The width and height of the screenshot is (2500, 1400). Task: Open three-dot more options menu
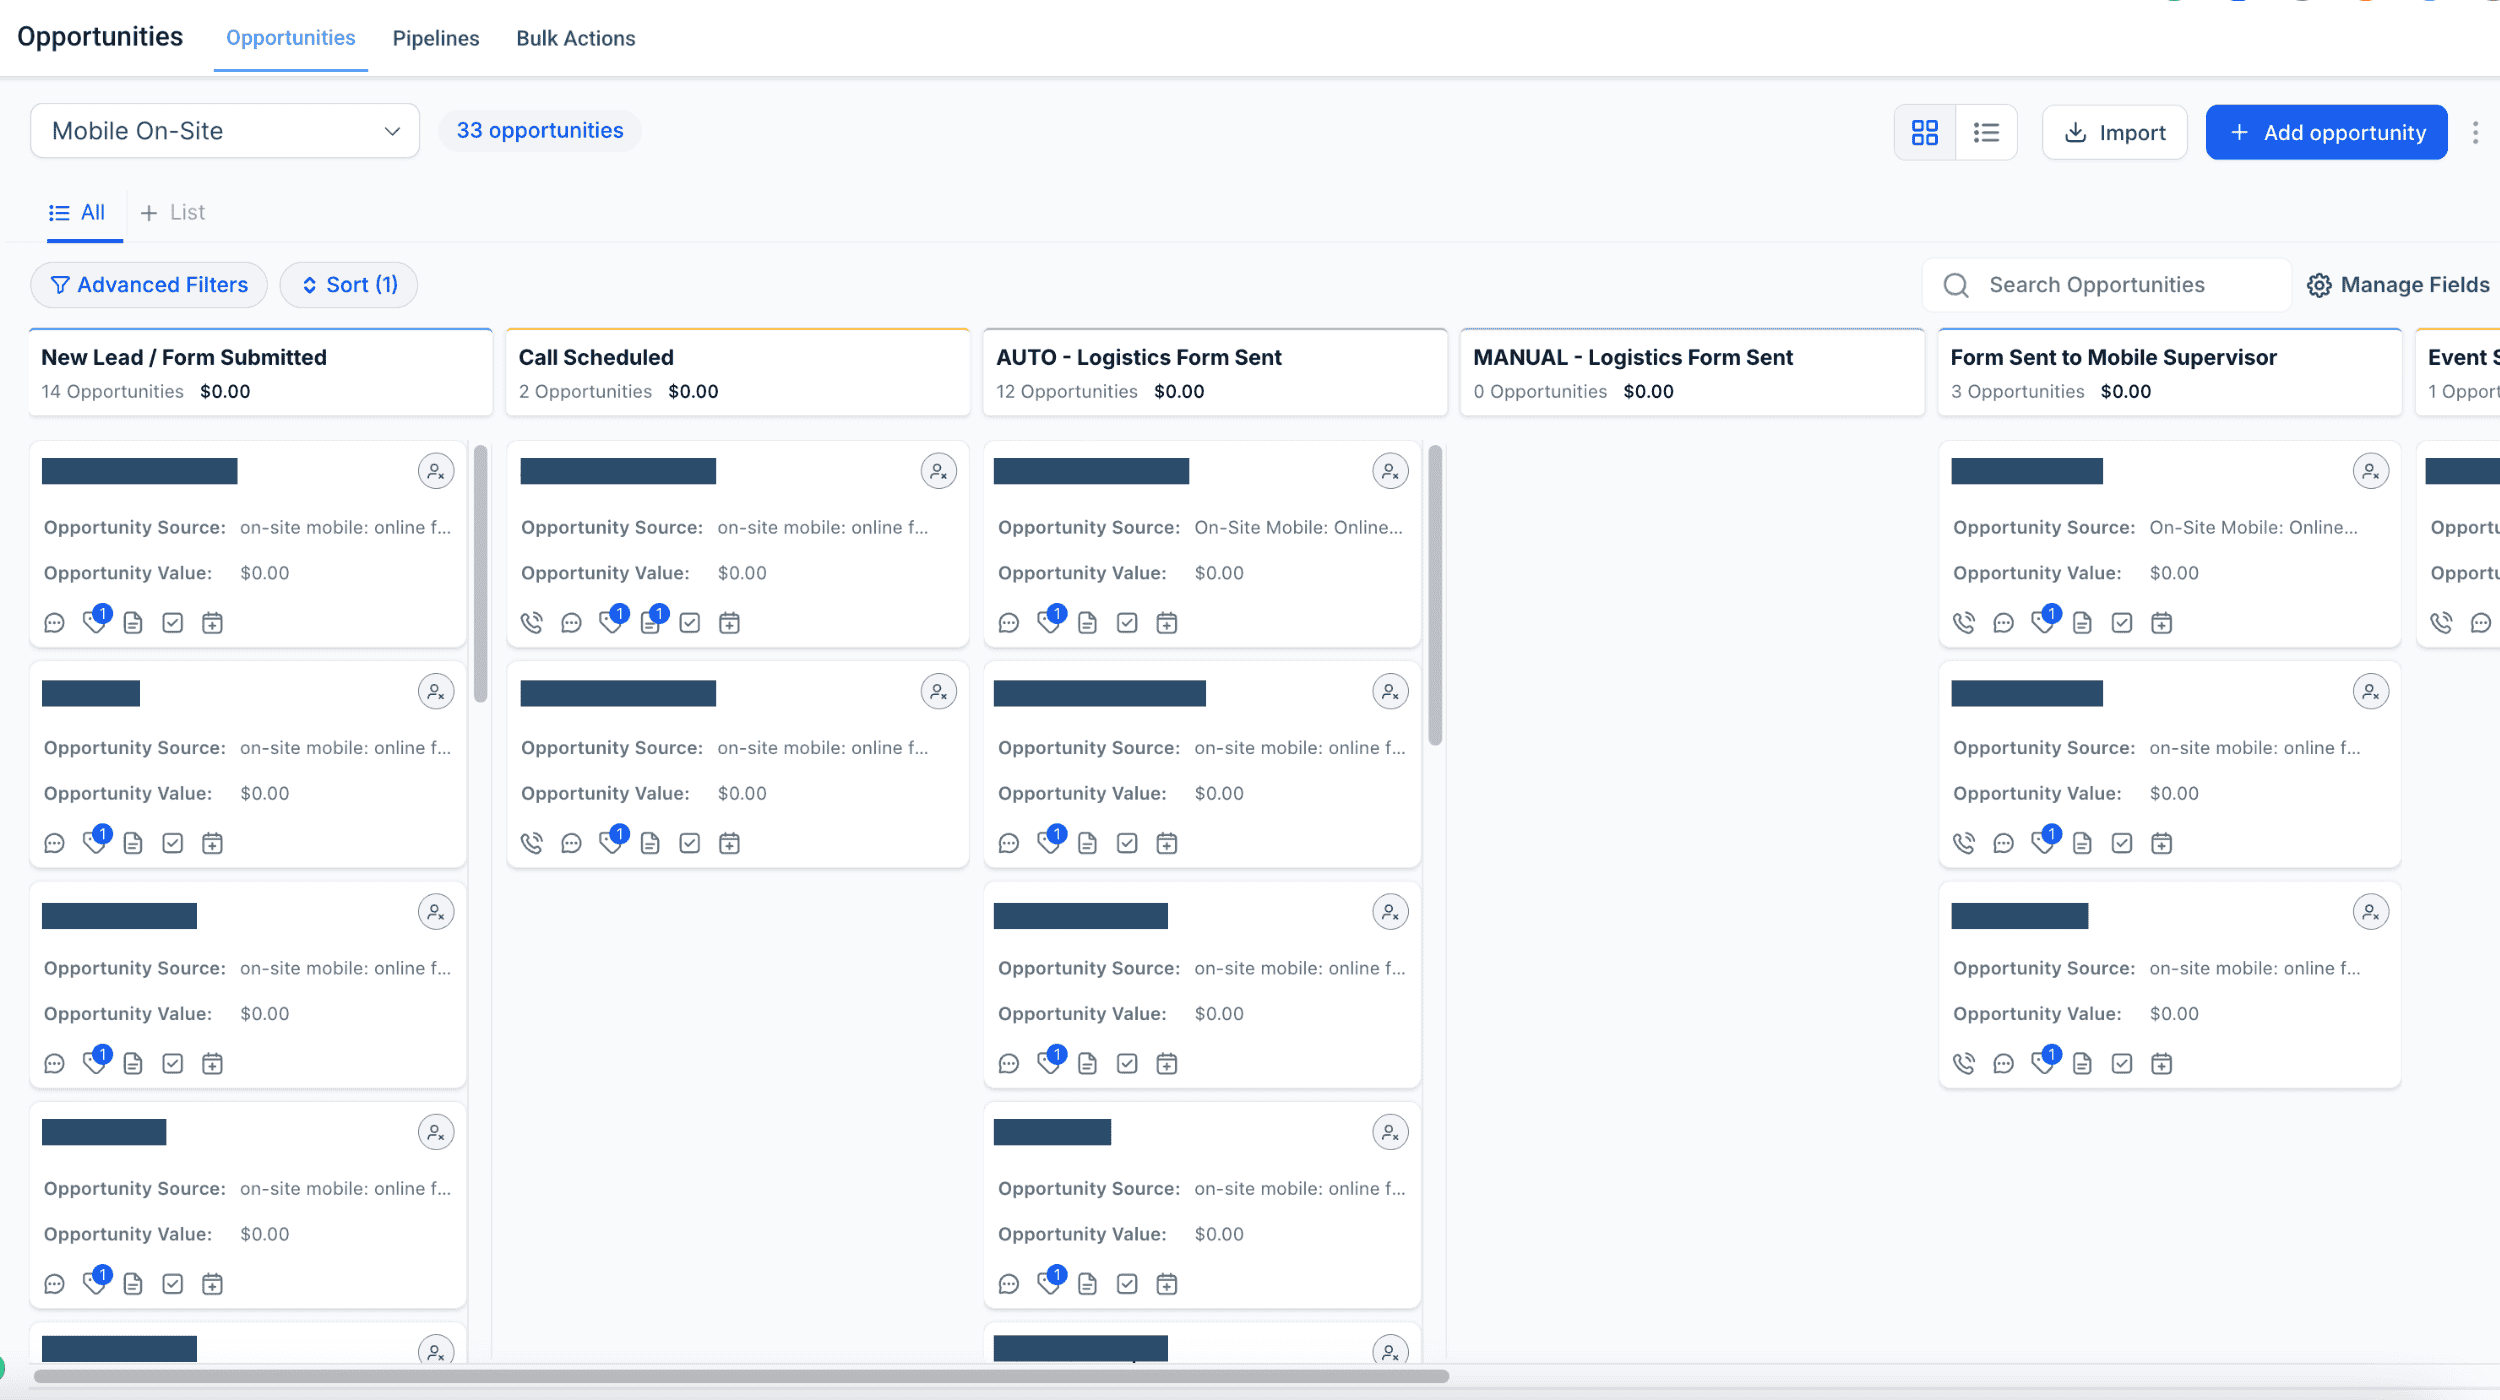tap(2475, 132)
